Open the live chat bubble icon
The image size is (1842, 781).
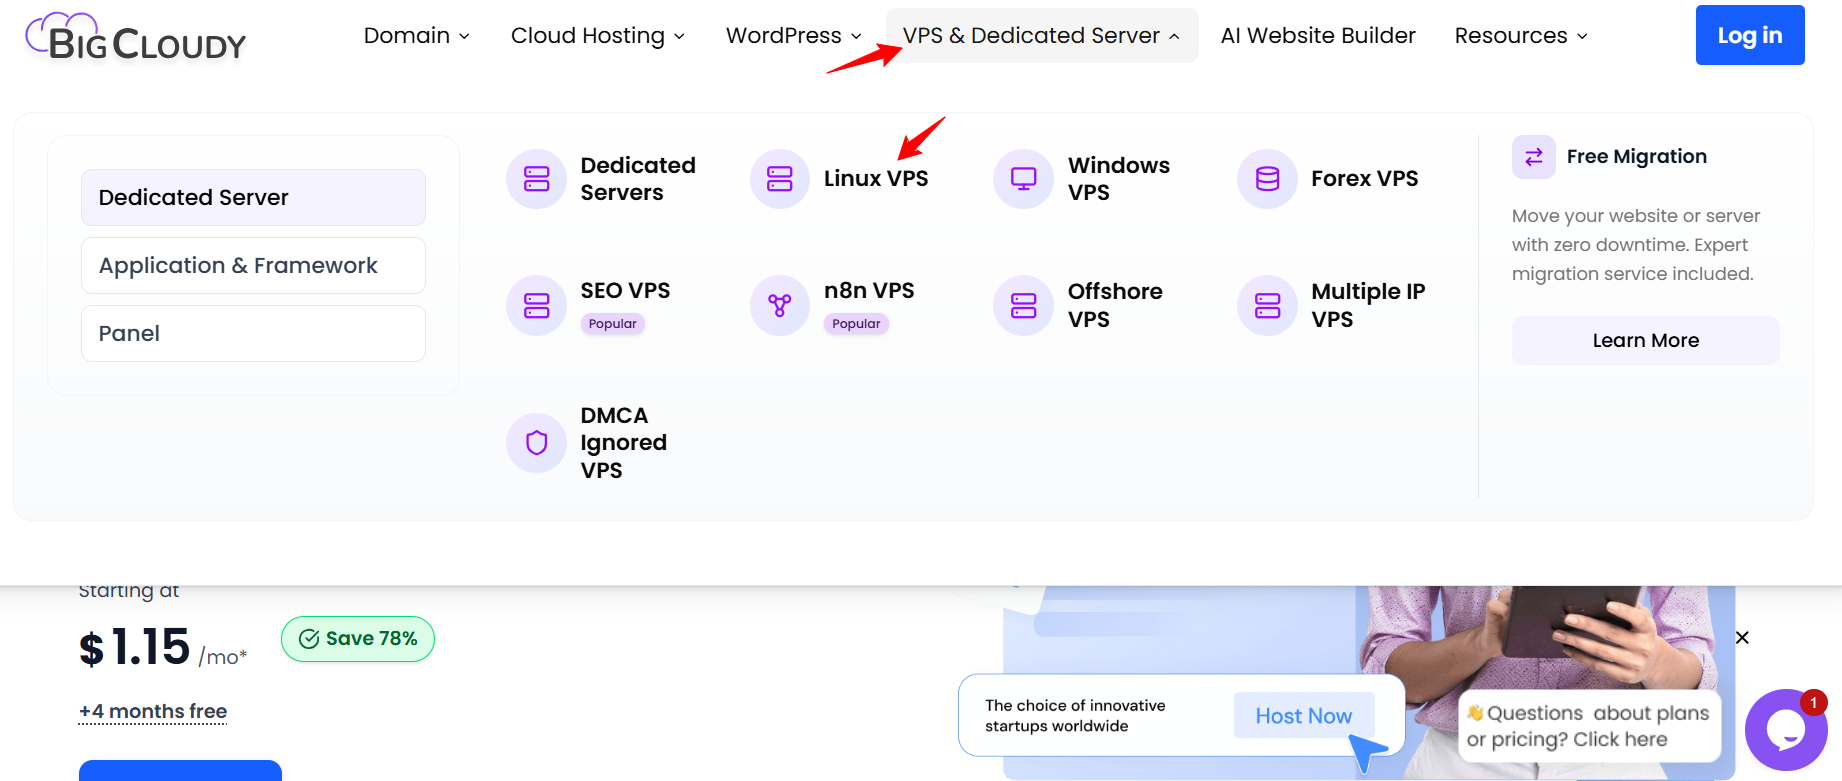click(x=1786, y=730)
